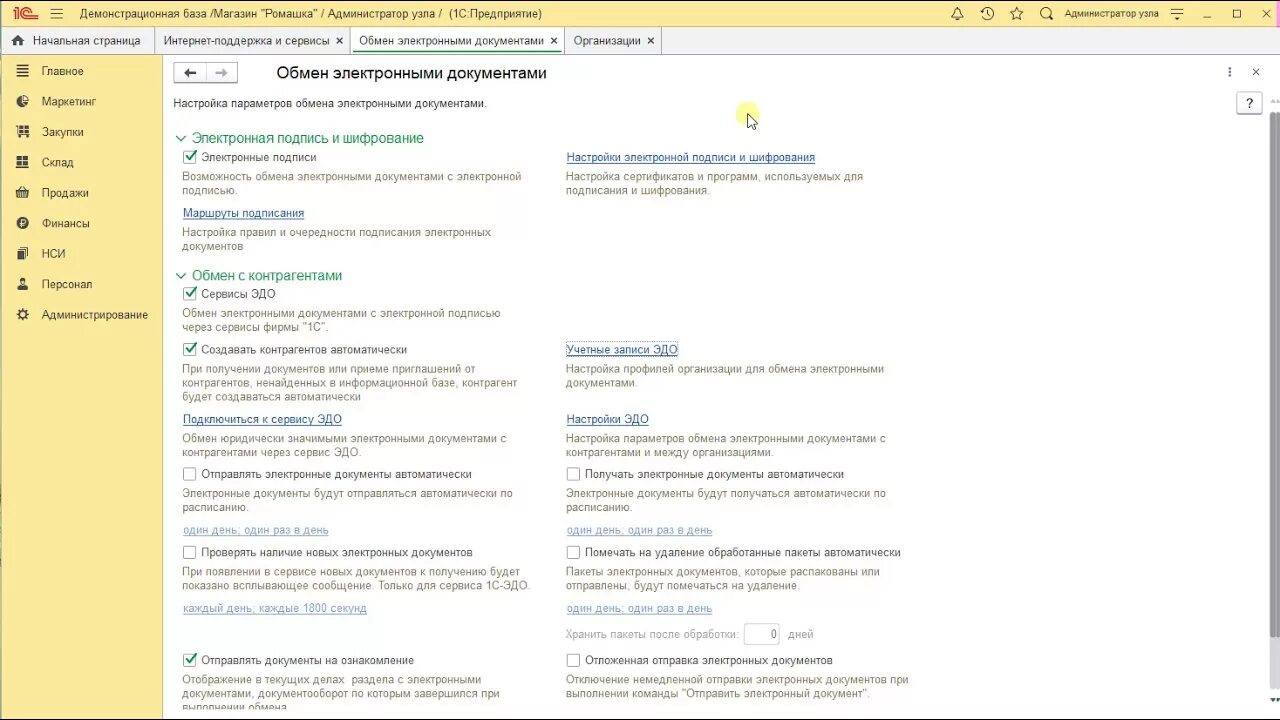Close the Обмен электронными документами tab
1280x720 pixels.
click(x=554, y=41)
